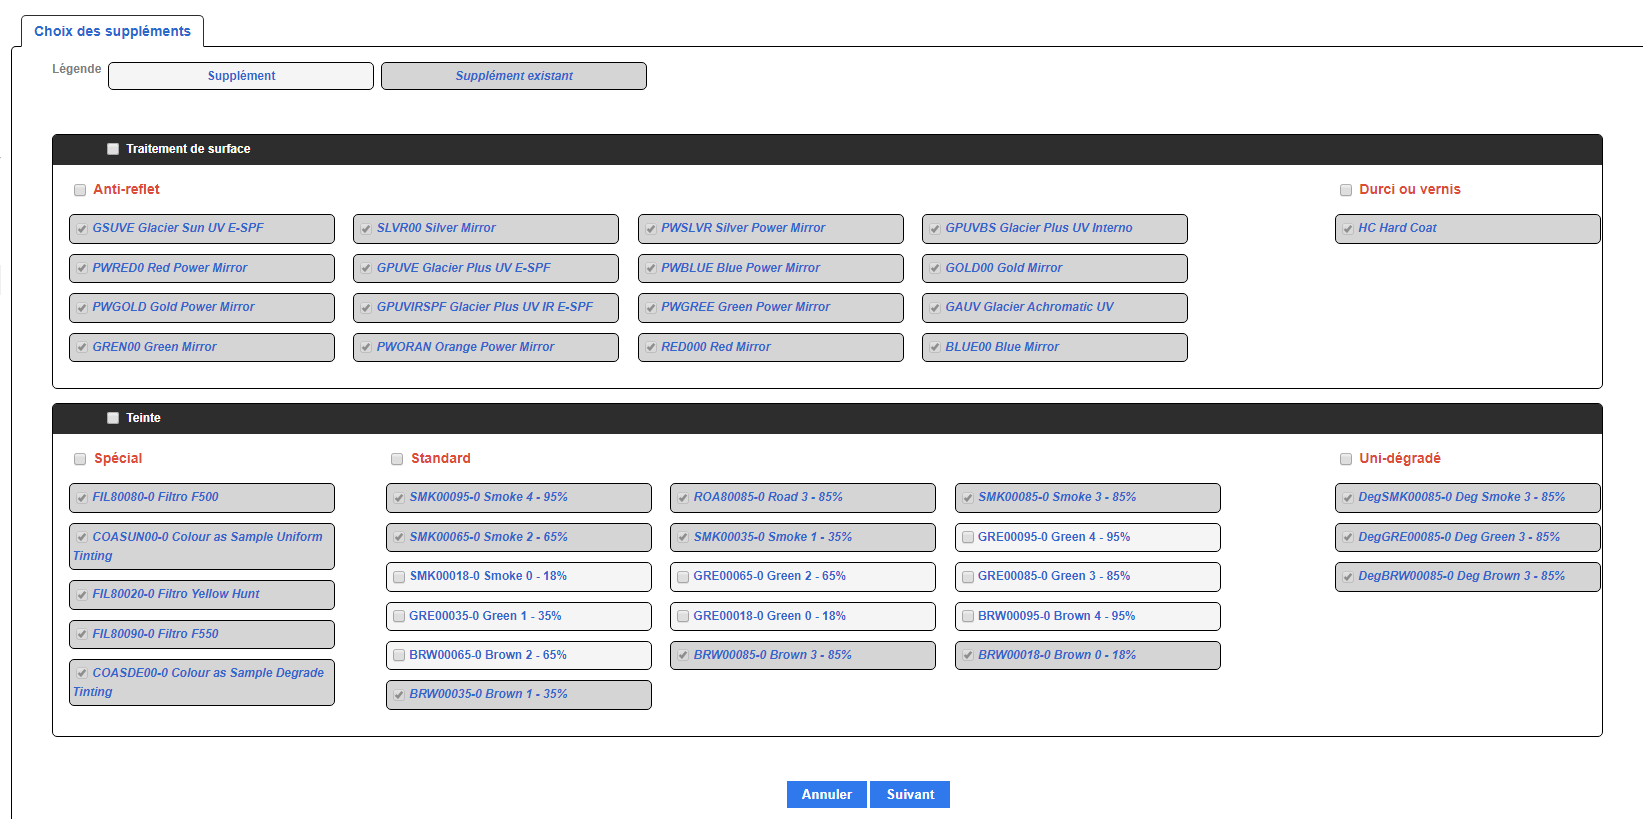This screenshot has height=819, width=1643.
Task: Select PWGOLD Gold Power Mirror supplement
Action: (x=202, y=308)
